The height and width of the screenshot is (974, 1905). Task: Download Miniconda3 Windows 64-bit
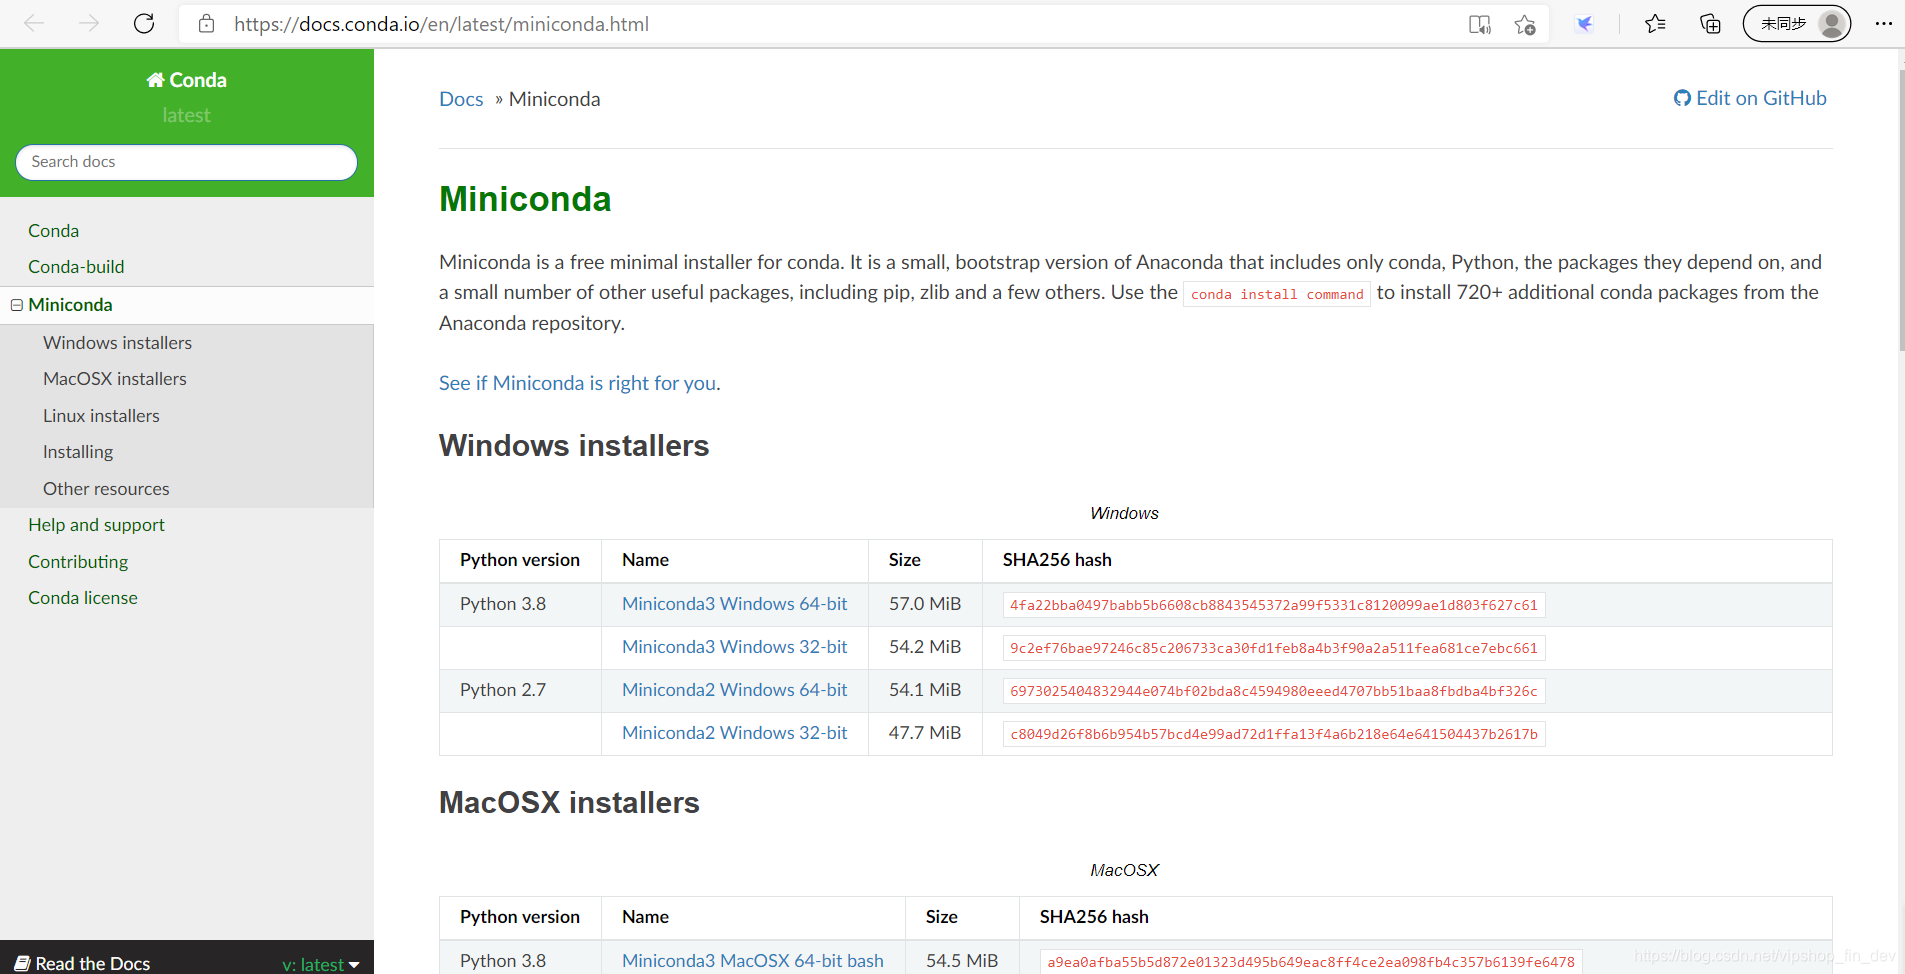point(734,604)
